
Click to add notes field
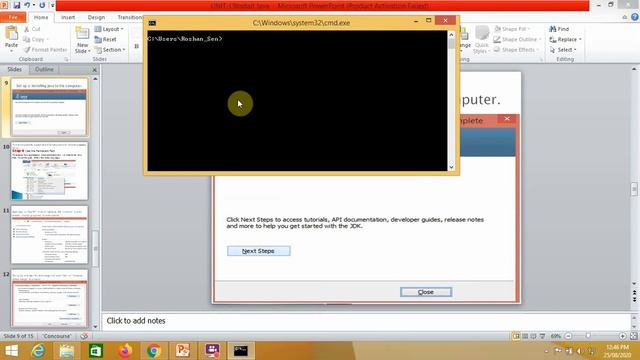click(x=365, y=321)
